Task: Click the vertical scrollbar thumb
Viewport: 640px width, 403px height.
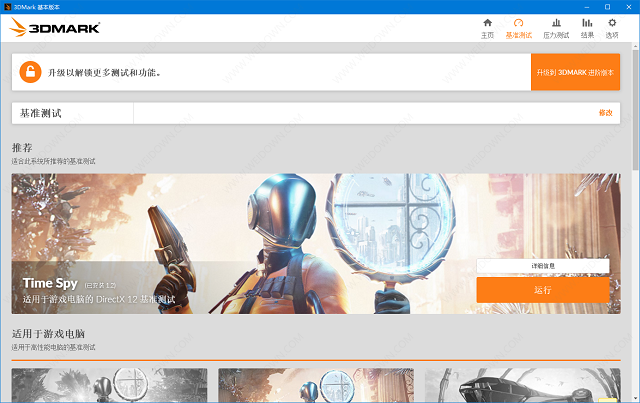Action: (636, 109)
